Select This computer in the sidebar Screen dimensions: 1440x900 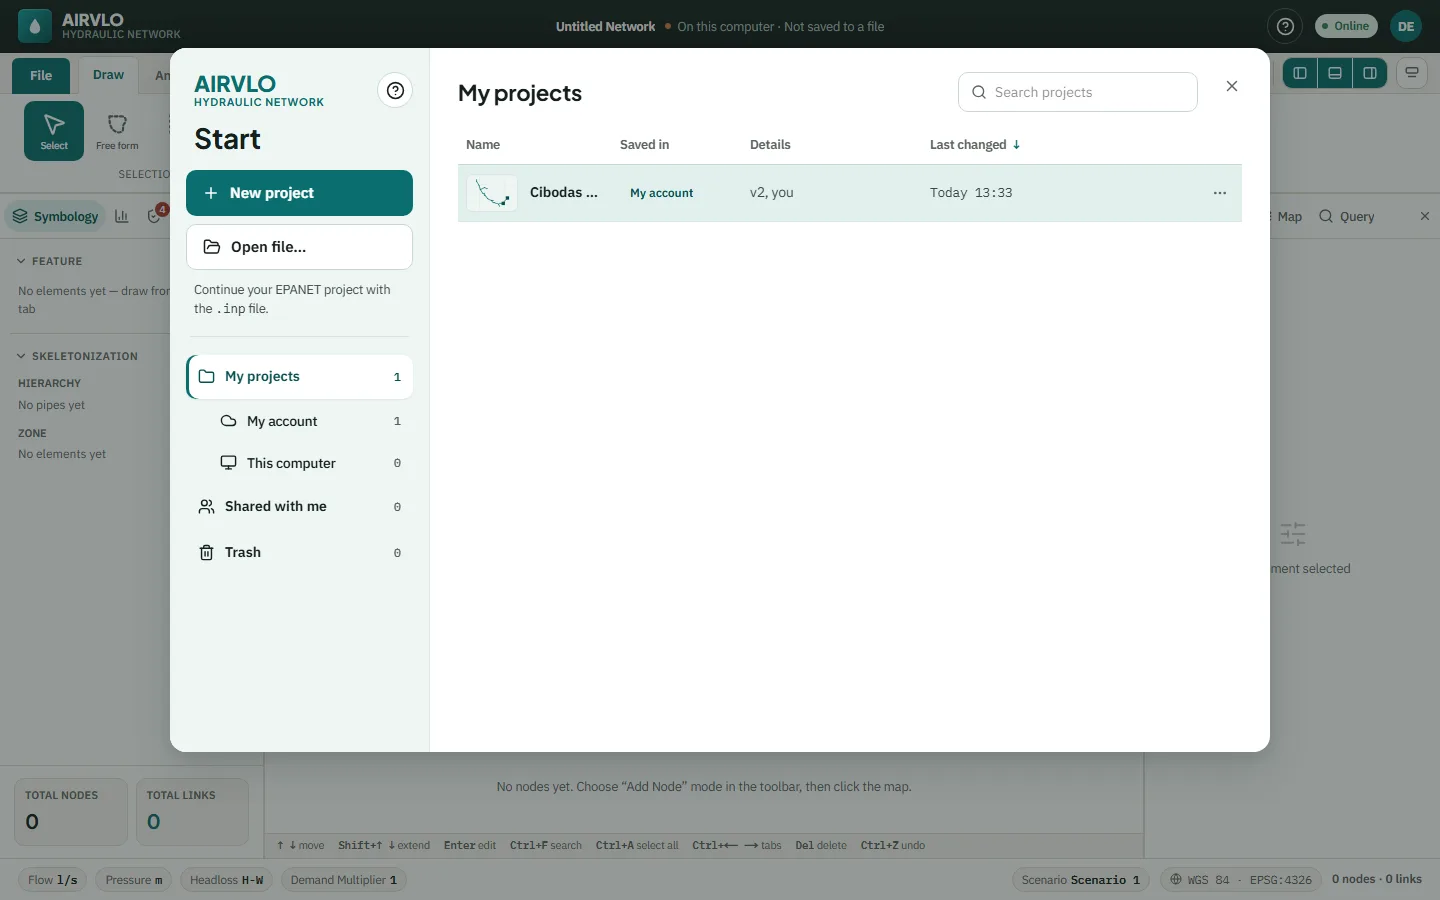coord(310,463)
